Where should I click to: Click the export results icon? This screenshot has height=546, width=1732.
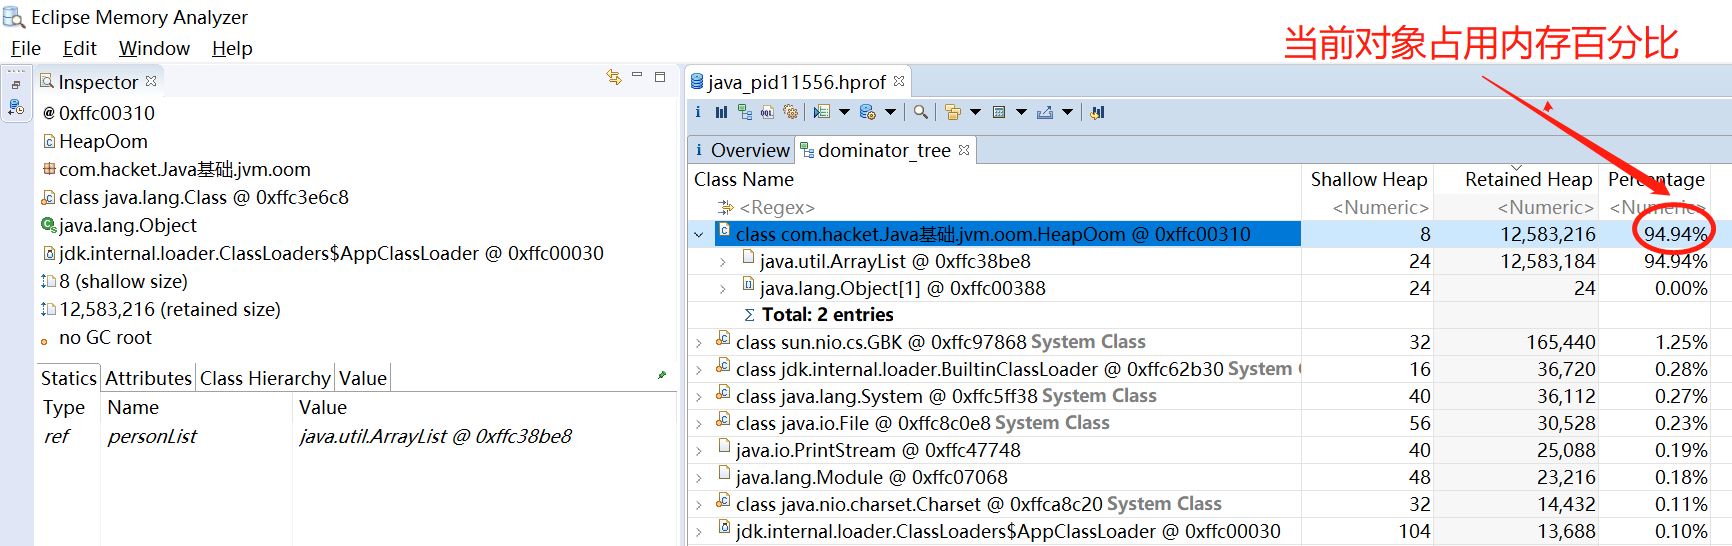1045,112
